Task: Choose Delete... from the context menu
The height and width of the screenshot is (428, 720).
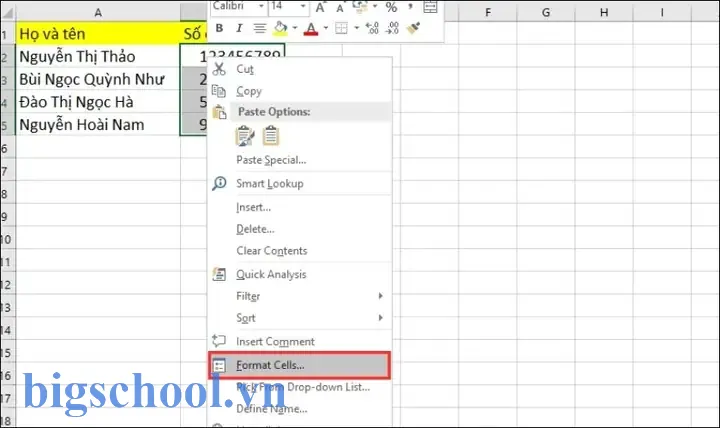Action: point(300,229)
